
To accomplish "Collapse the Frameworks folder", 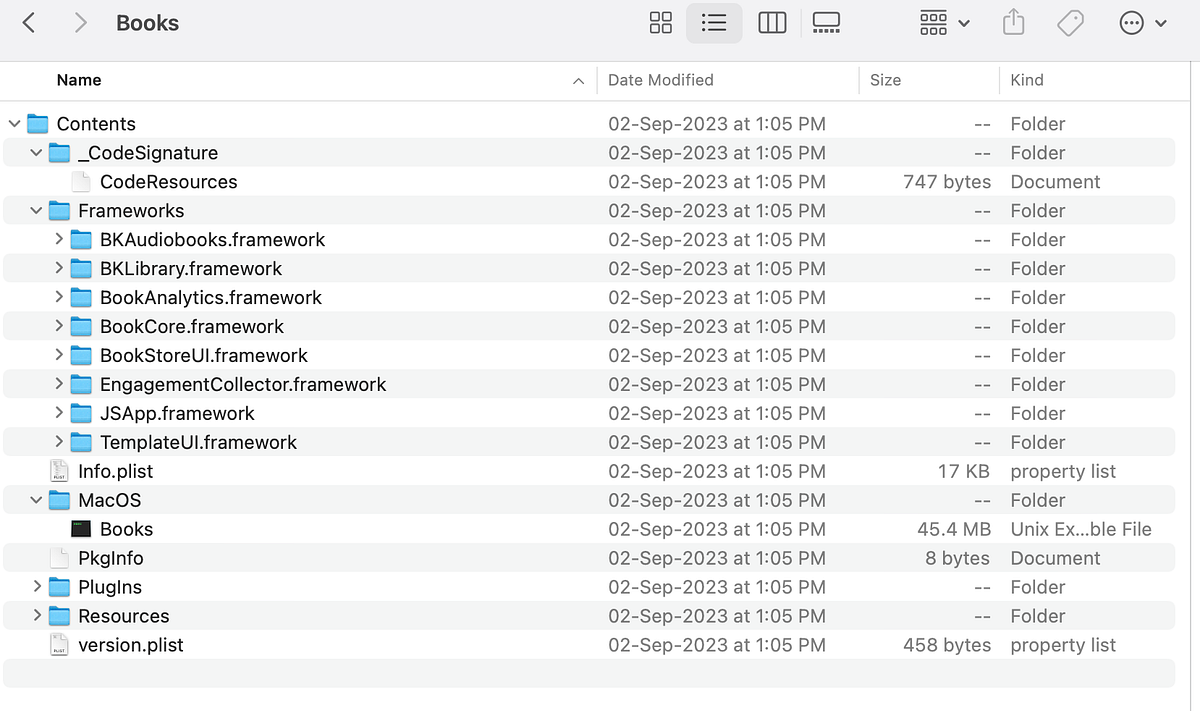I will point(37,211).
